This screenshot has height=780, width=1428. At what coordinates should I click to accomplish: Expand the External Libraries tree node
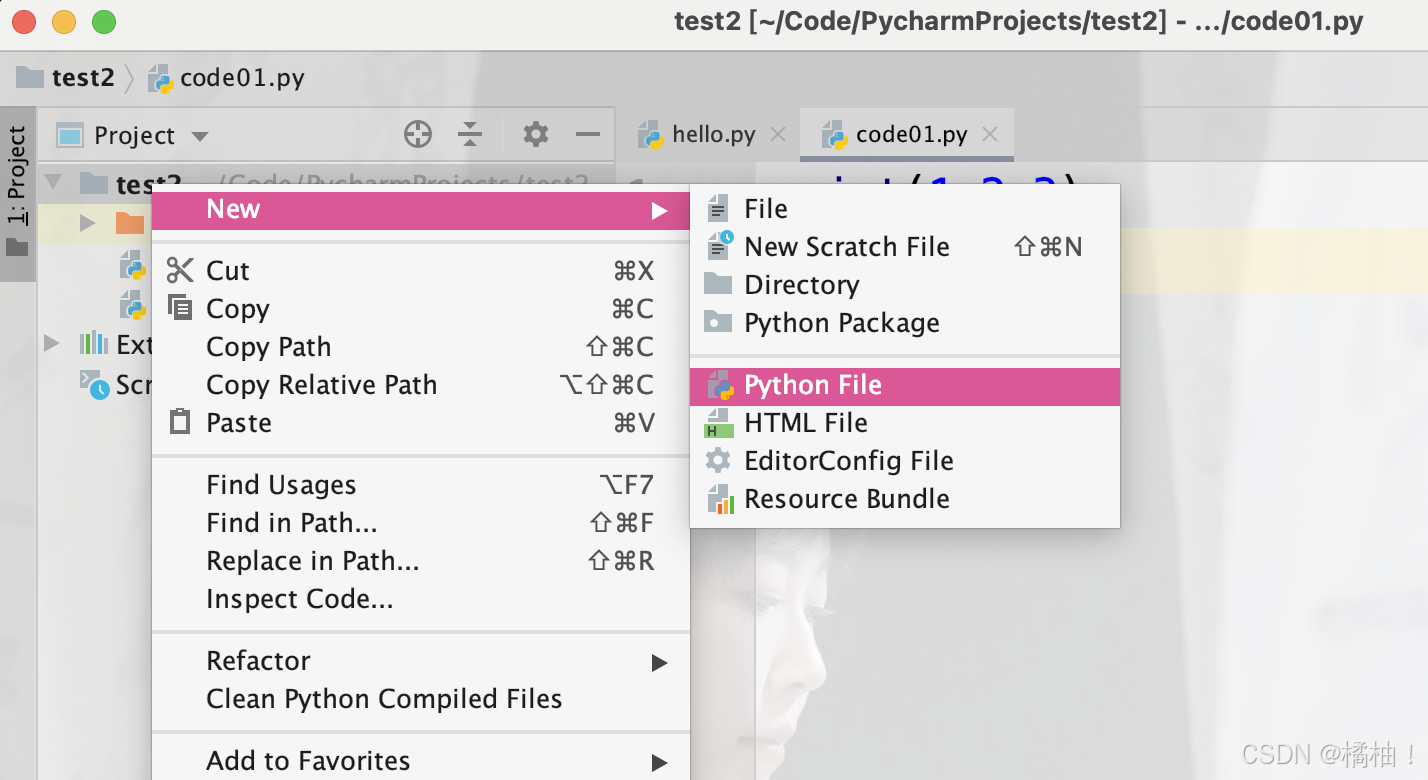52,344
